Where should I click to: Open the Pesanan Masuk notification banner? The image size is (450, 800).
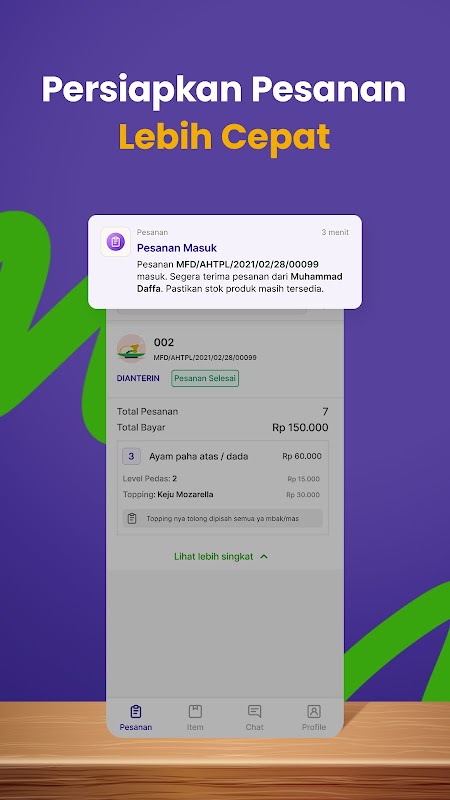tap(225, 262)
